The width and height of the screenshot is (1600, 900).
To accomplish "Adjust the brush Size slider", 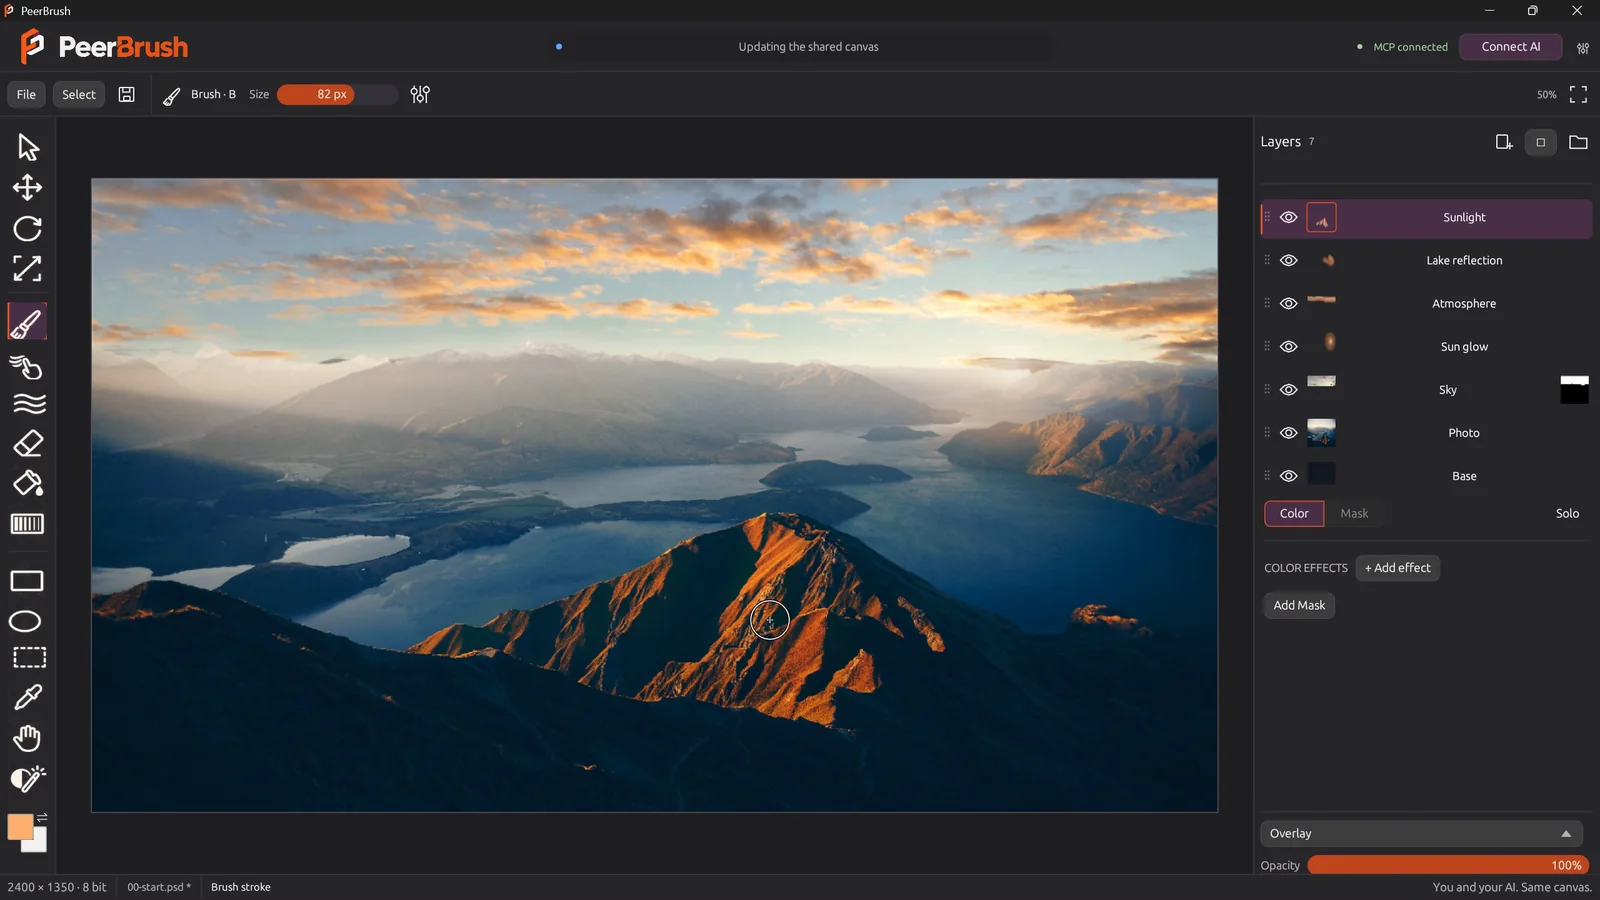I will (x=337, y=94).
